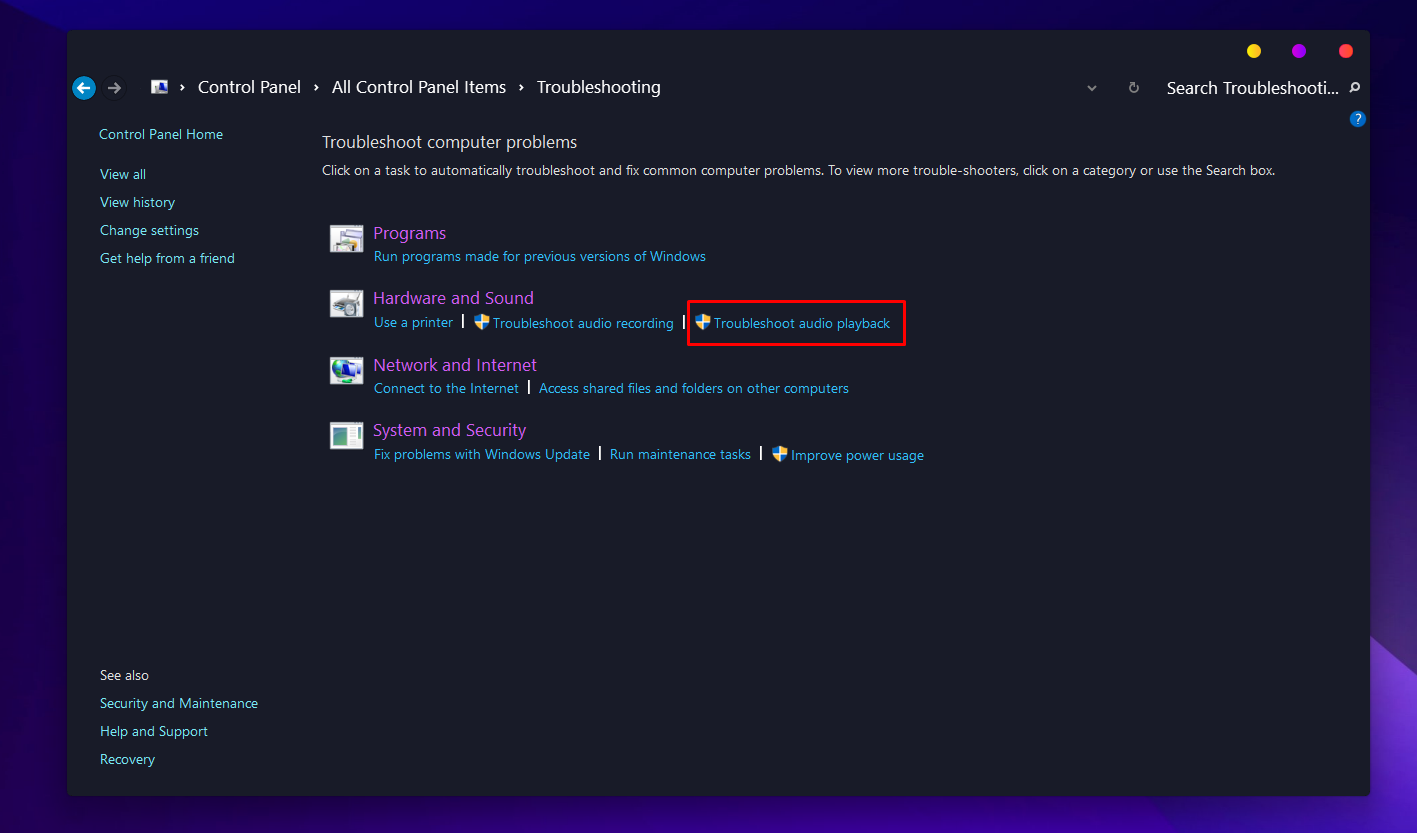Open Network and Internet heading
Image resolution: width=1417 pixels, height=833 pixels.
coord(455,365)
